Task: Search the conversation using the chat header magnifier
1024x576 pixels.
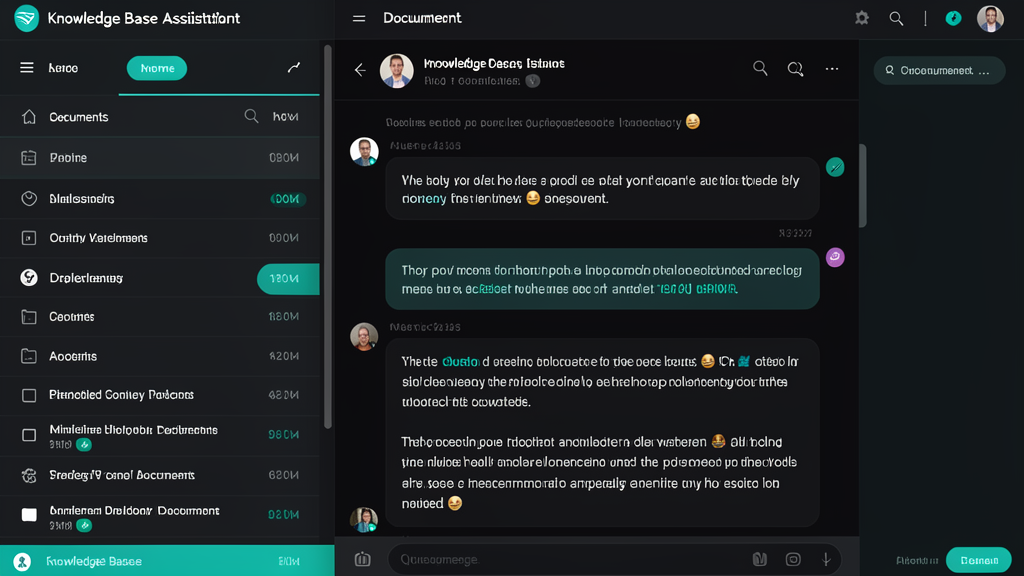Action: (760, 68)
